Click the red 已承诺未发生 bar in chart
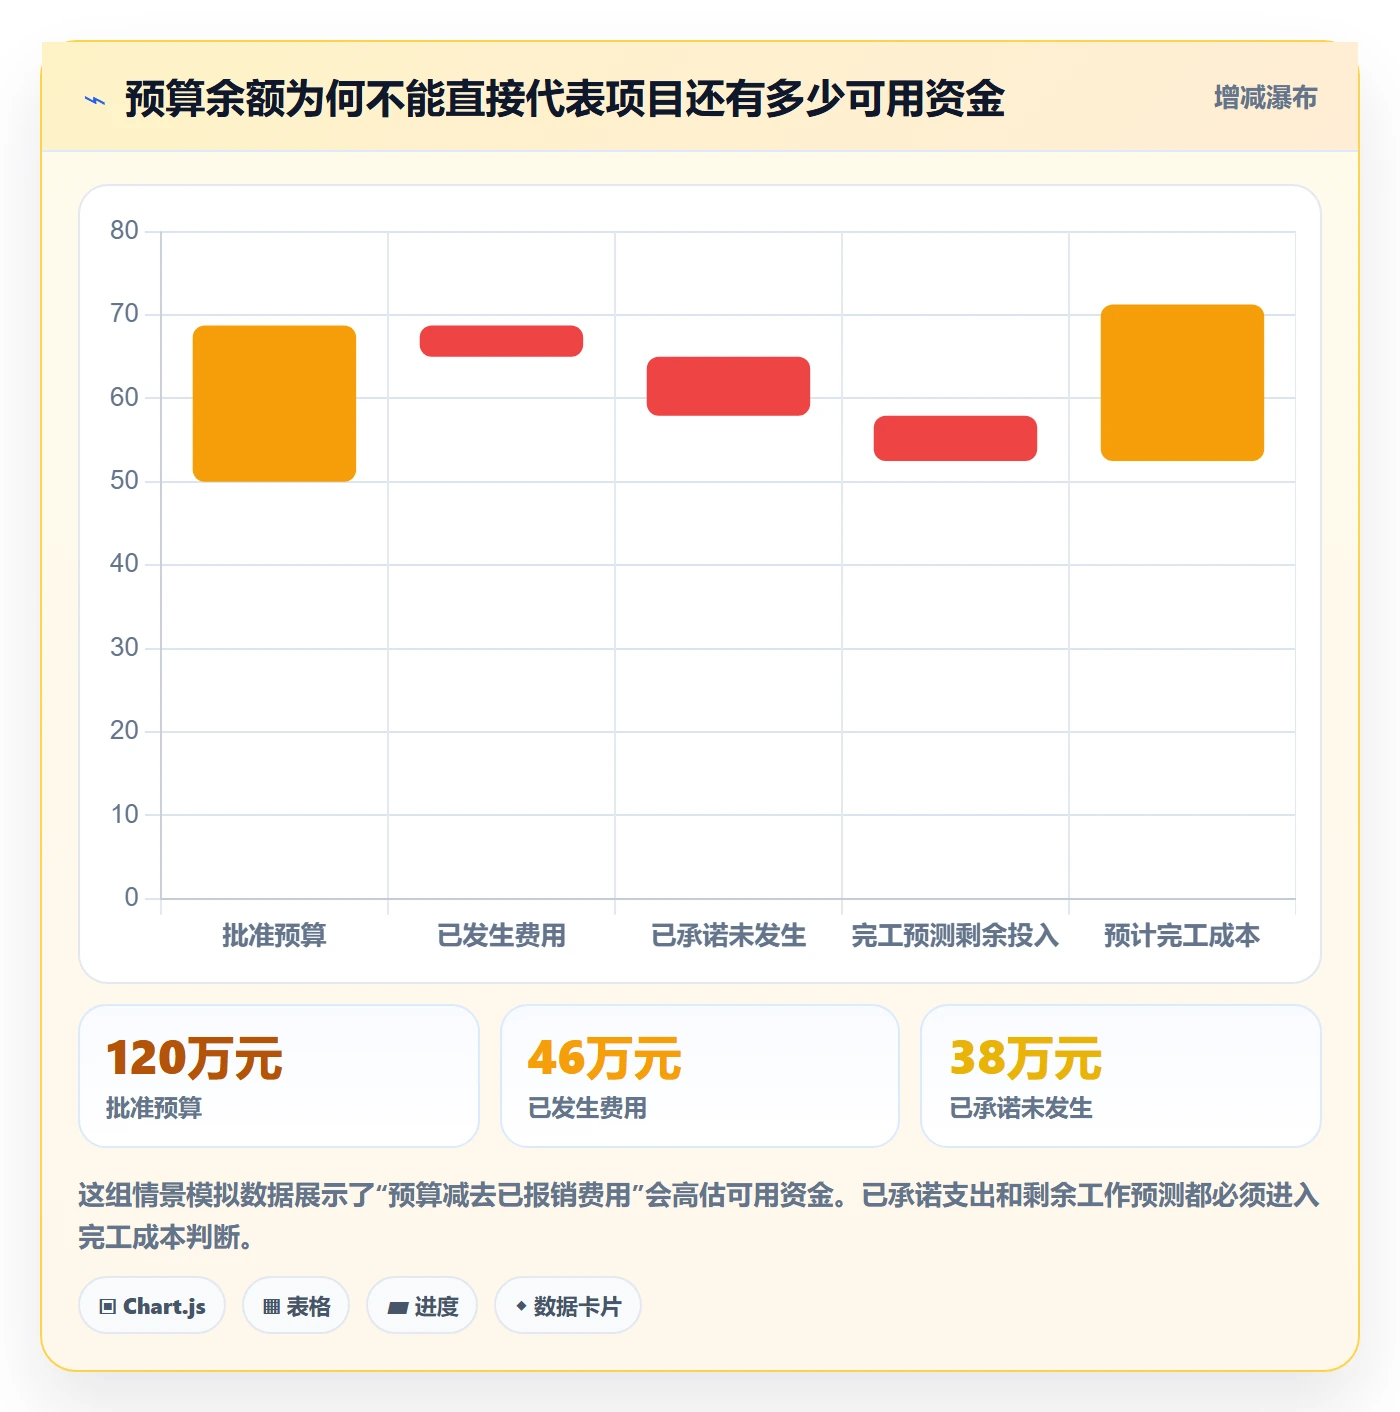The height and width of the screenshot is (1412, 1400). click(x=728, y=386)
